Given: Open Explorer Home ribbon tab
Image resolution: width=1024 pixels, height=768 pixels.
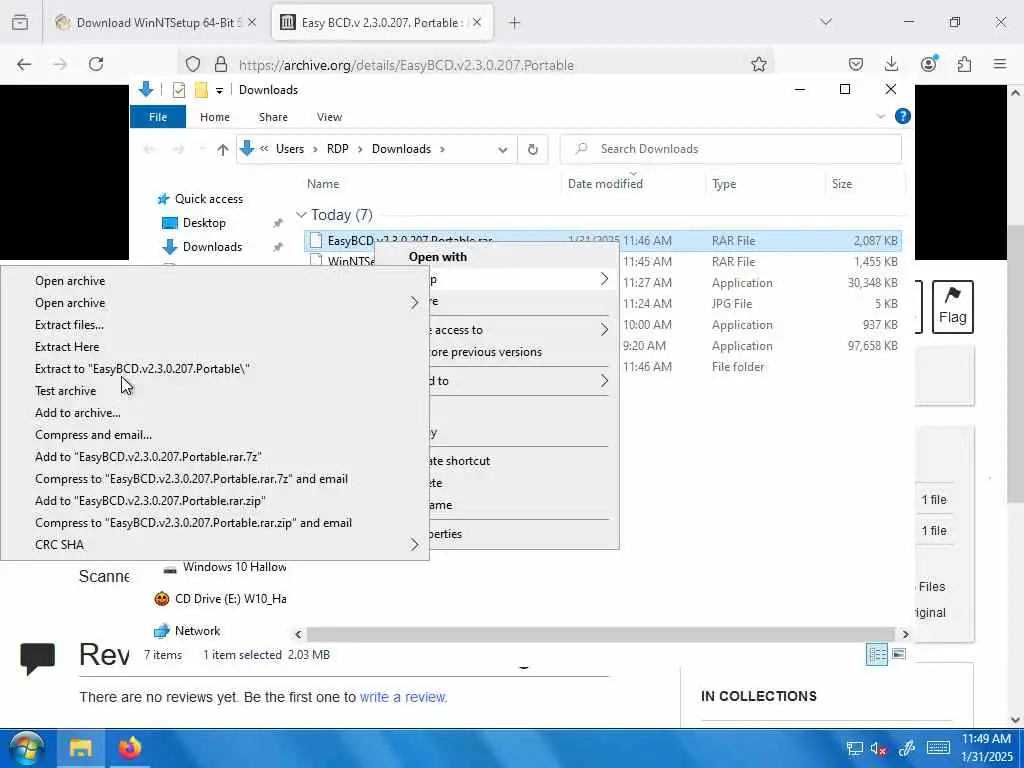Looking at the screenshot, I should point(215,117).
